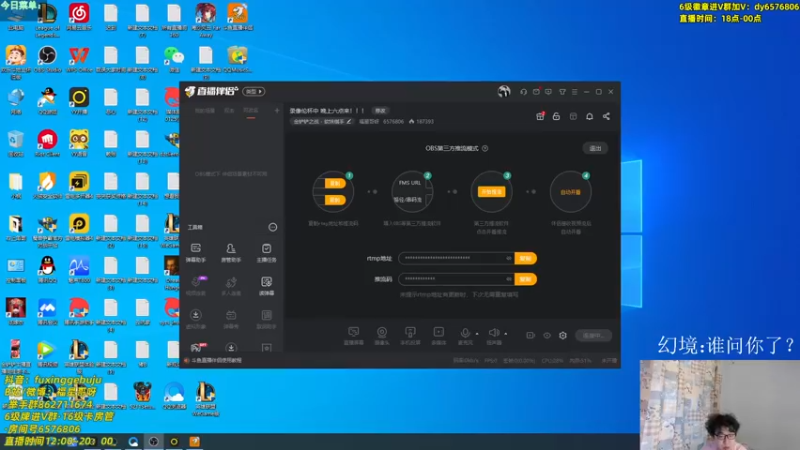Click the share icon in the stream header

(x=606, y=116)
